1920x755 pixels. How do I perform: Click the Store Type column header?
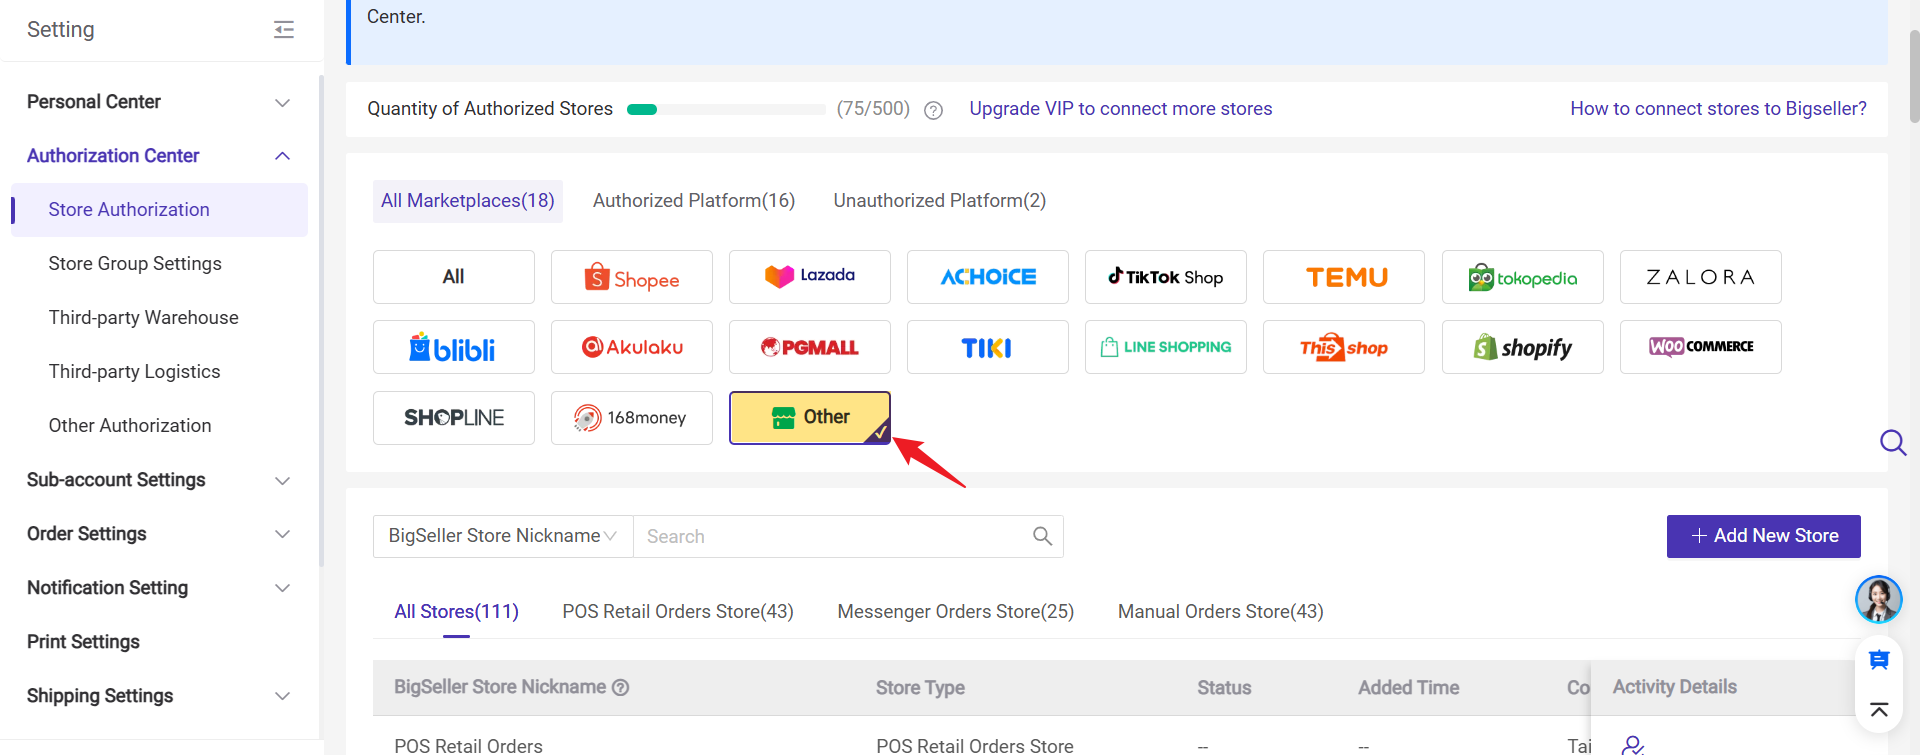pyautogui.click(x=920, y=688)
